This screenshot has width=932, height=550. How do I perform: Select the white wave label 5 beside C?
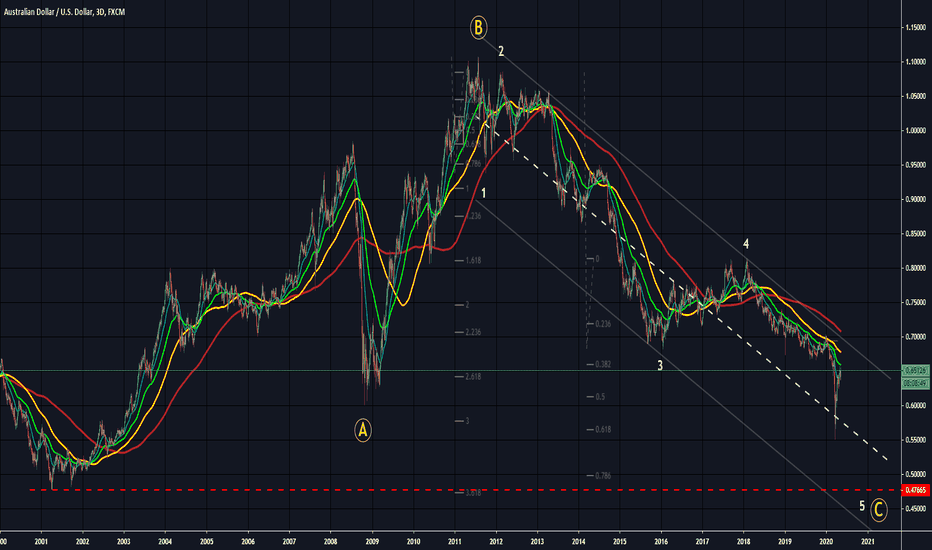point(862,506)
